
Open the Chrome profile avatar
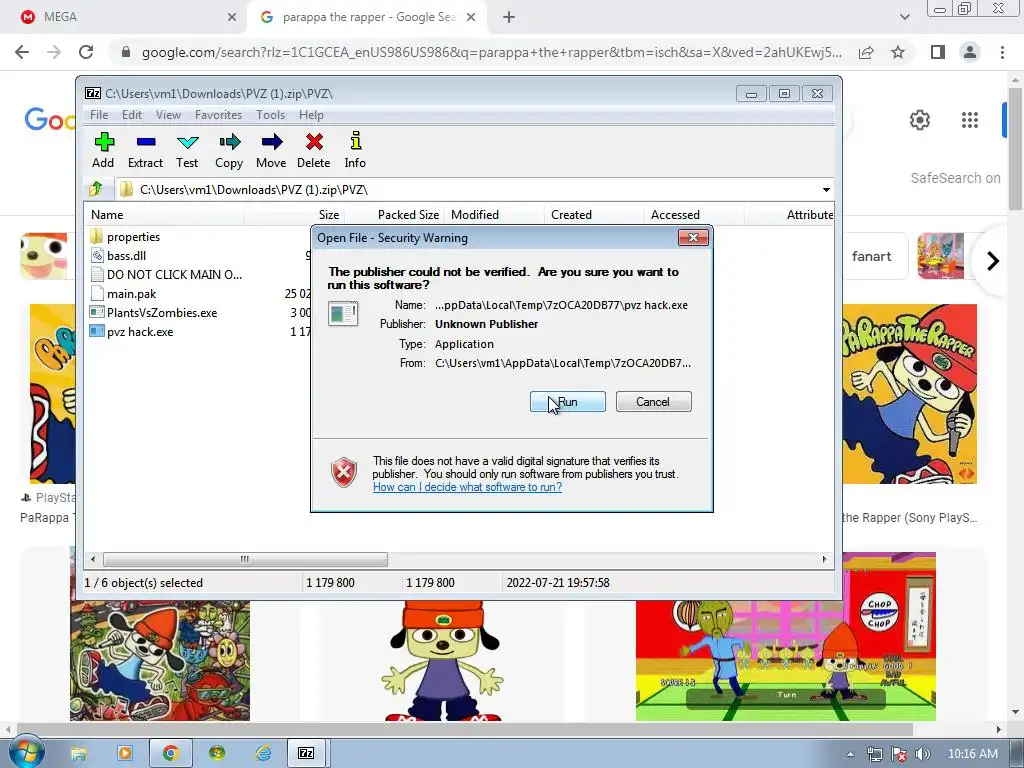coord(970,52)
